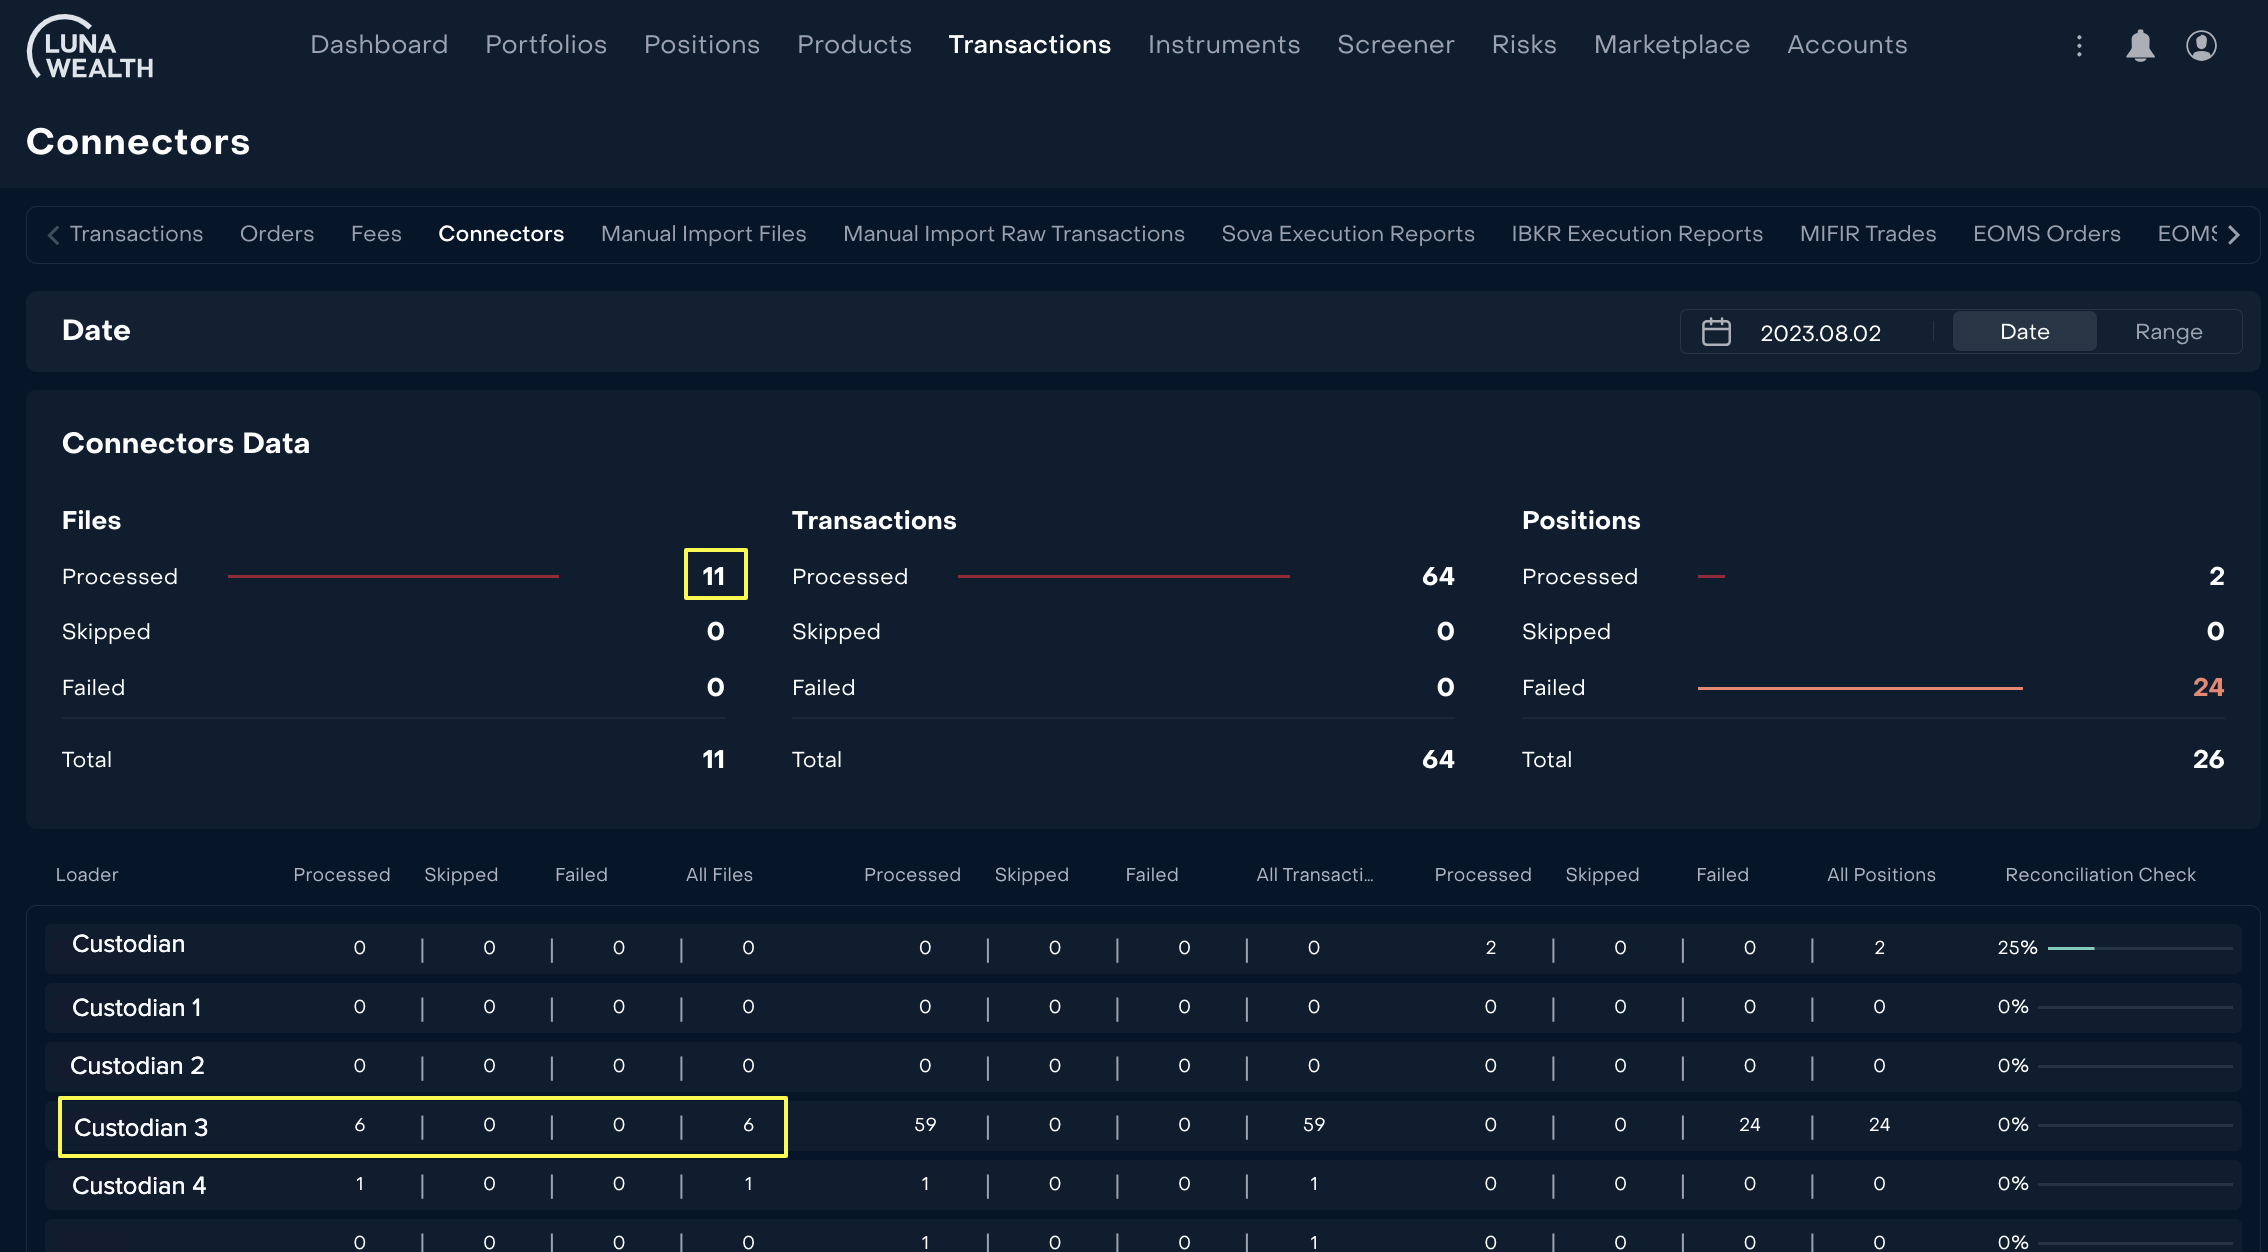Click Custodian 3's 0% reconciliation bar
2268x1252 pixels.
[x=2135, y=1125]
